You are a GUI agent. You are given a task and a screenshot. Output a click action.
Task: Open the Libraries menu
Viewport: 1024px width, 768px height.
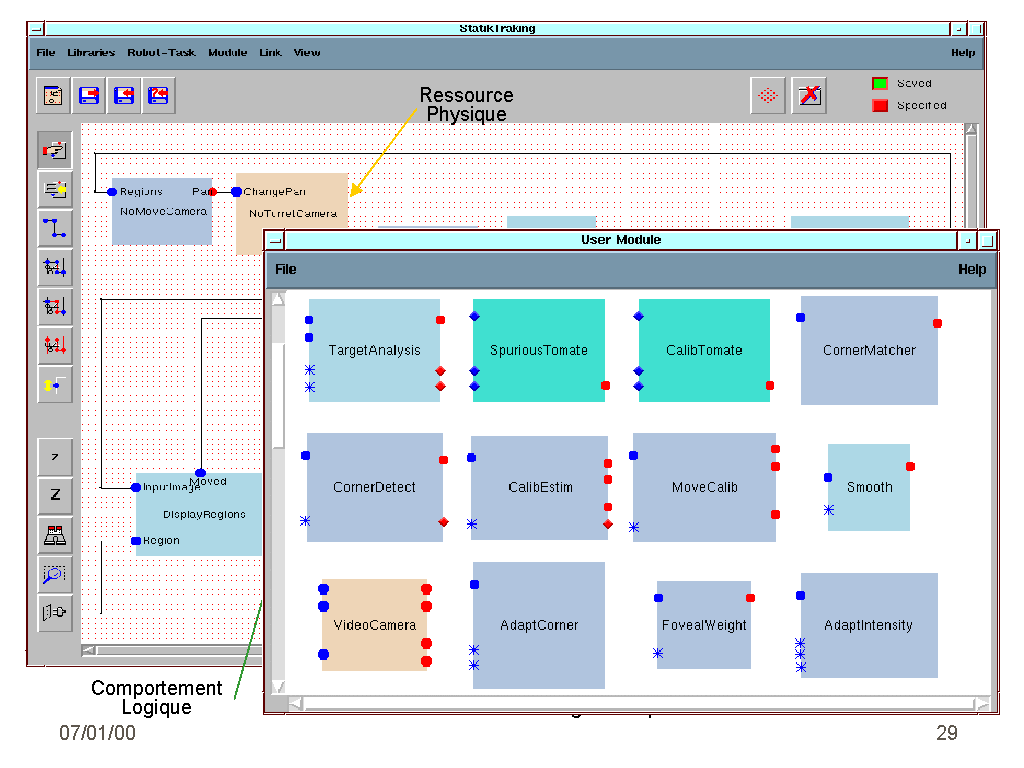click(x=91, y=53)
